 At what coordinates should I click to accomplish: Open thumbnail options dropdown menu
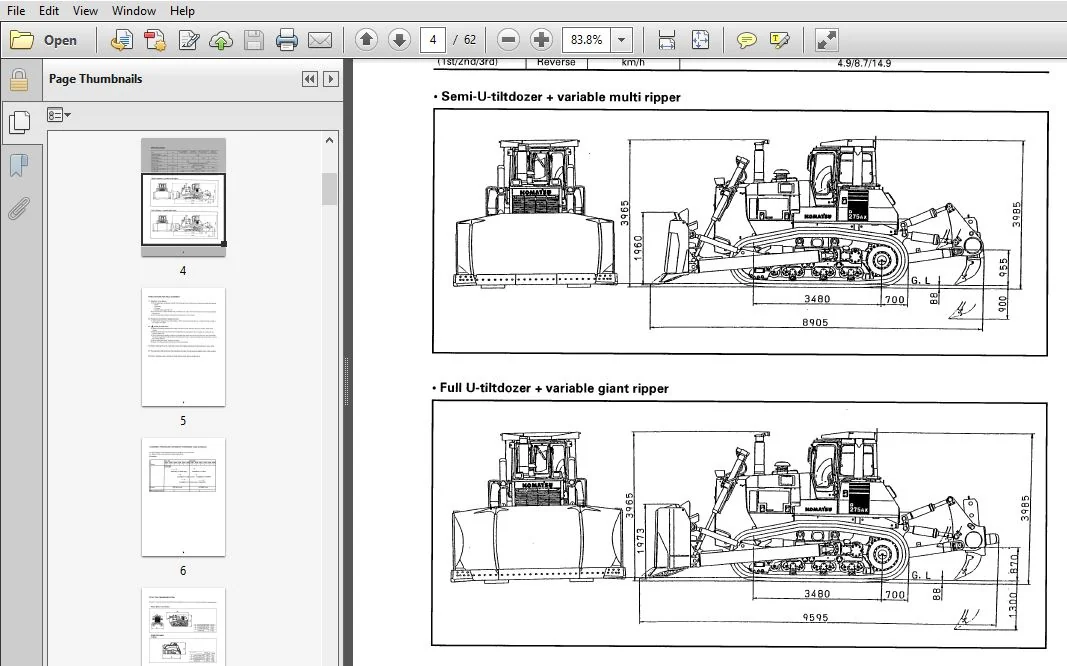click(59, 115)
